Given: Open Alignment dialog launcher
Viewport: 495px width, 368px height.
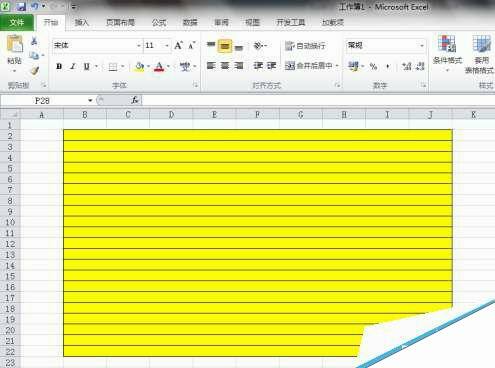Looking at the screenshot, I should tap(337, 86).
